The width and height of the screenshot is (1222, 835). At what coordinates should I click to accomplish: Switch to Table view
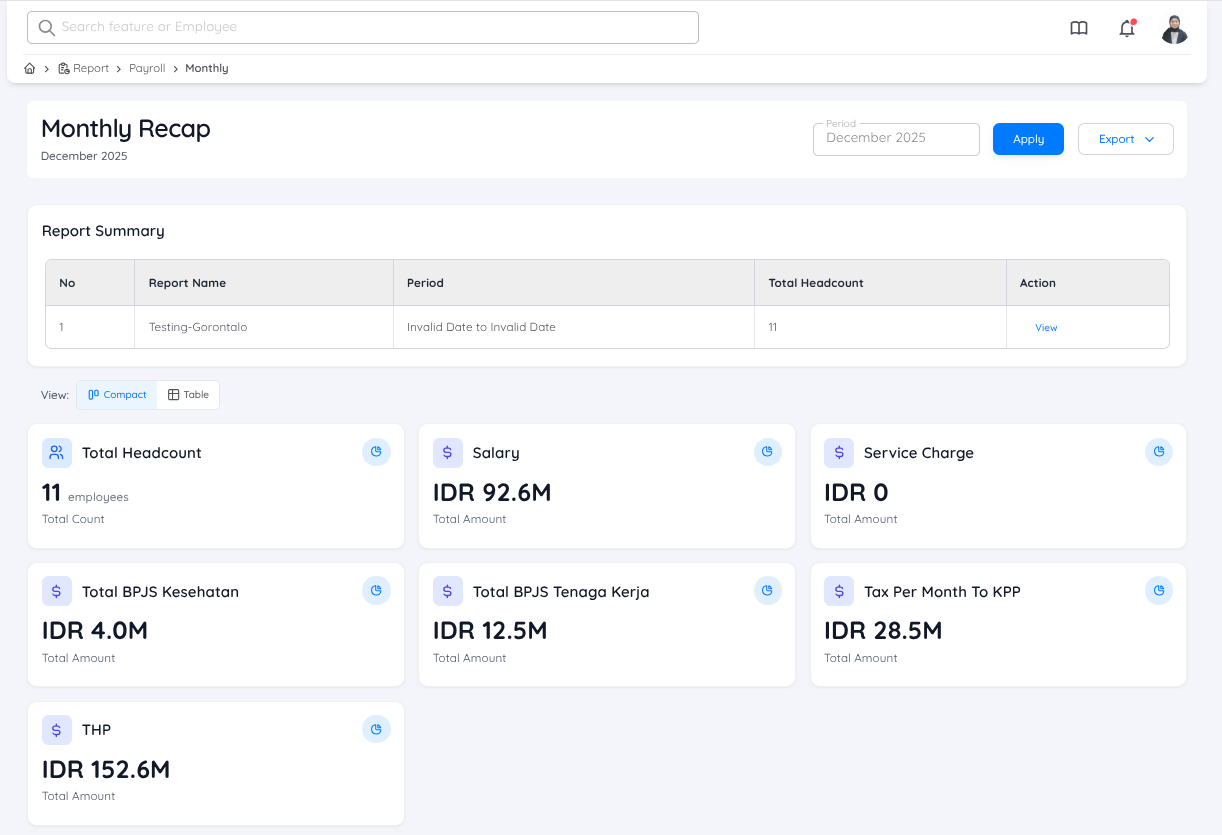(x=188, y=395)
